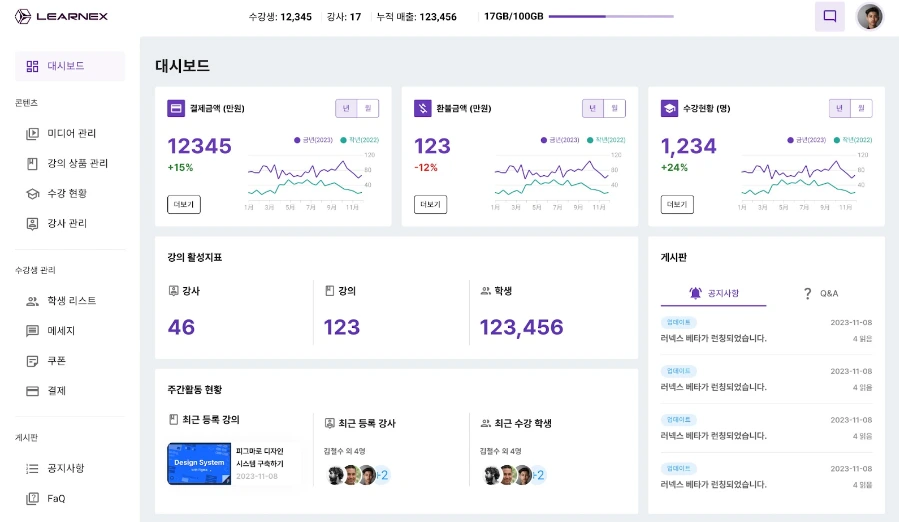
Task: Select 년 toggle on 수강현황 card
Action: (840, 108)
